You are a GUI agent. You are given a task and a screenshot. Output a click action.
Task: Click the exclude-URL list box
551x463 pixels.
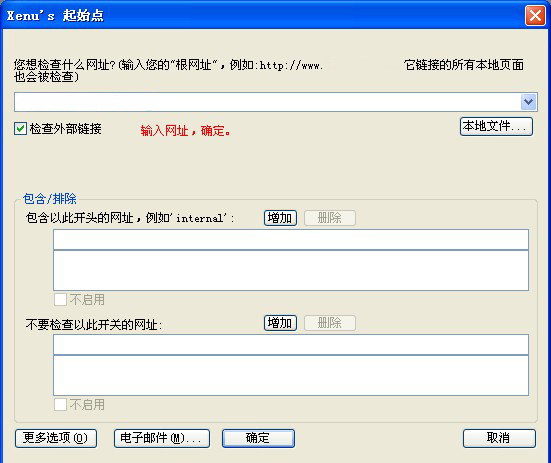coord(291,376)
